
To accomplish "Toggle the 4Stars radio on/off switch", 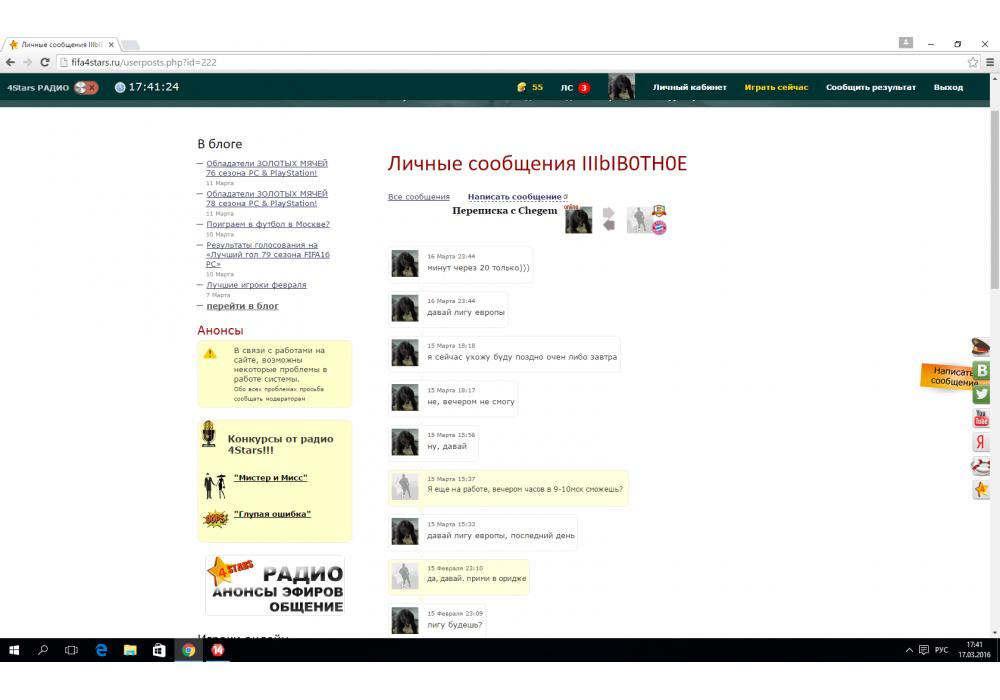I will pyautogui.click(x=86, y=87).
